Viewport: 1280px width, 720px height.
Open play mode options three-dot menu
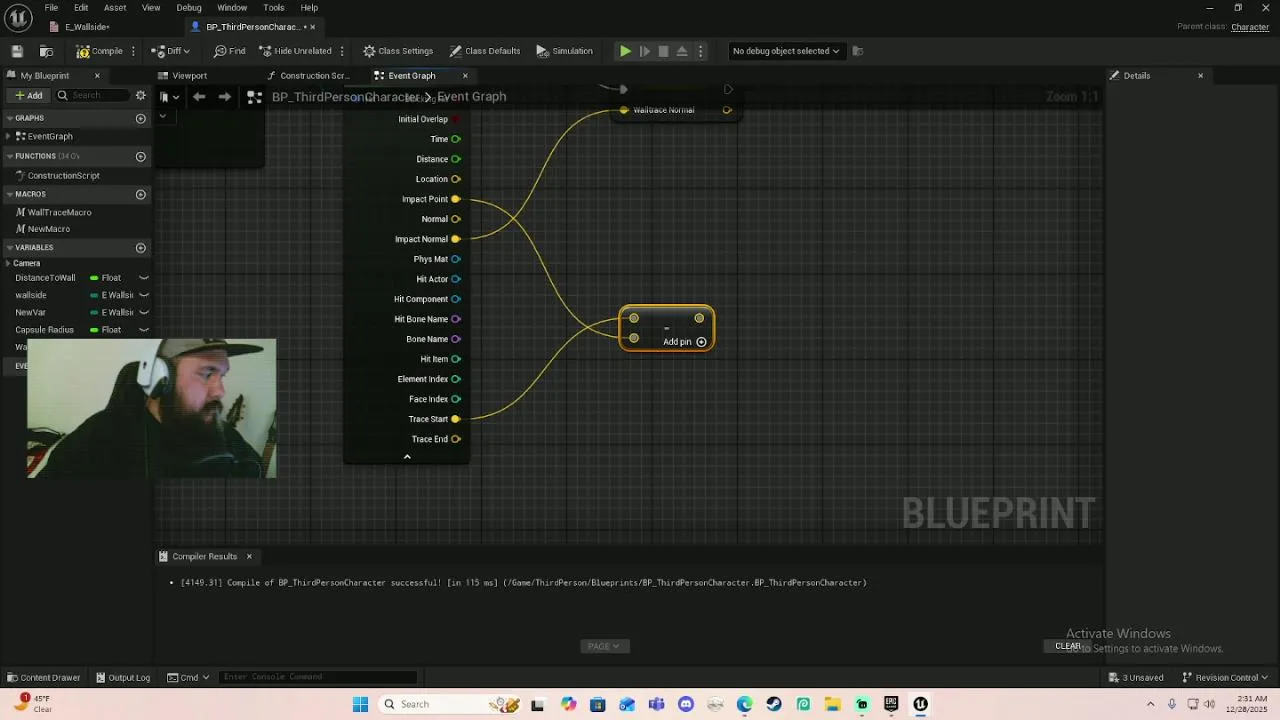pyautogui.click(x=700, y=51)
